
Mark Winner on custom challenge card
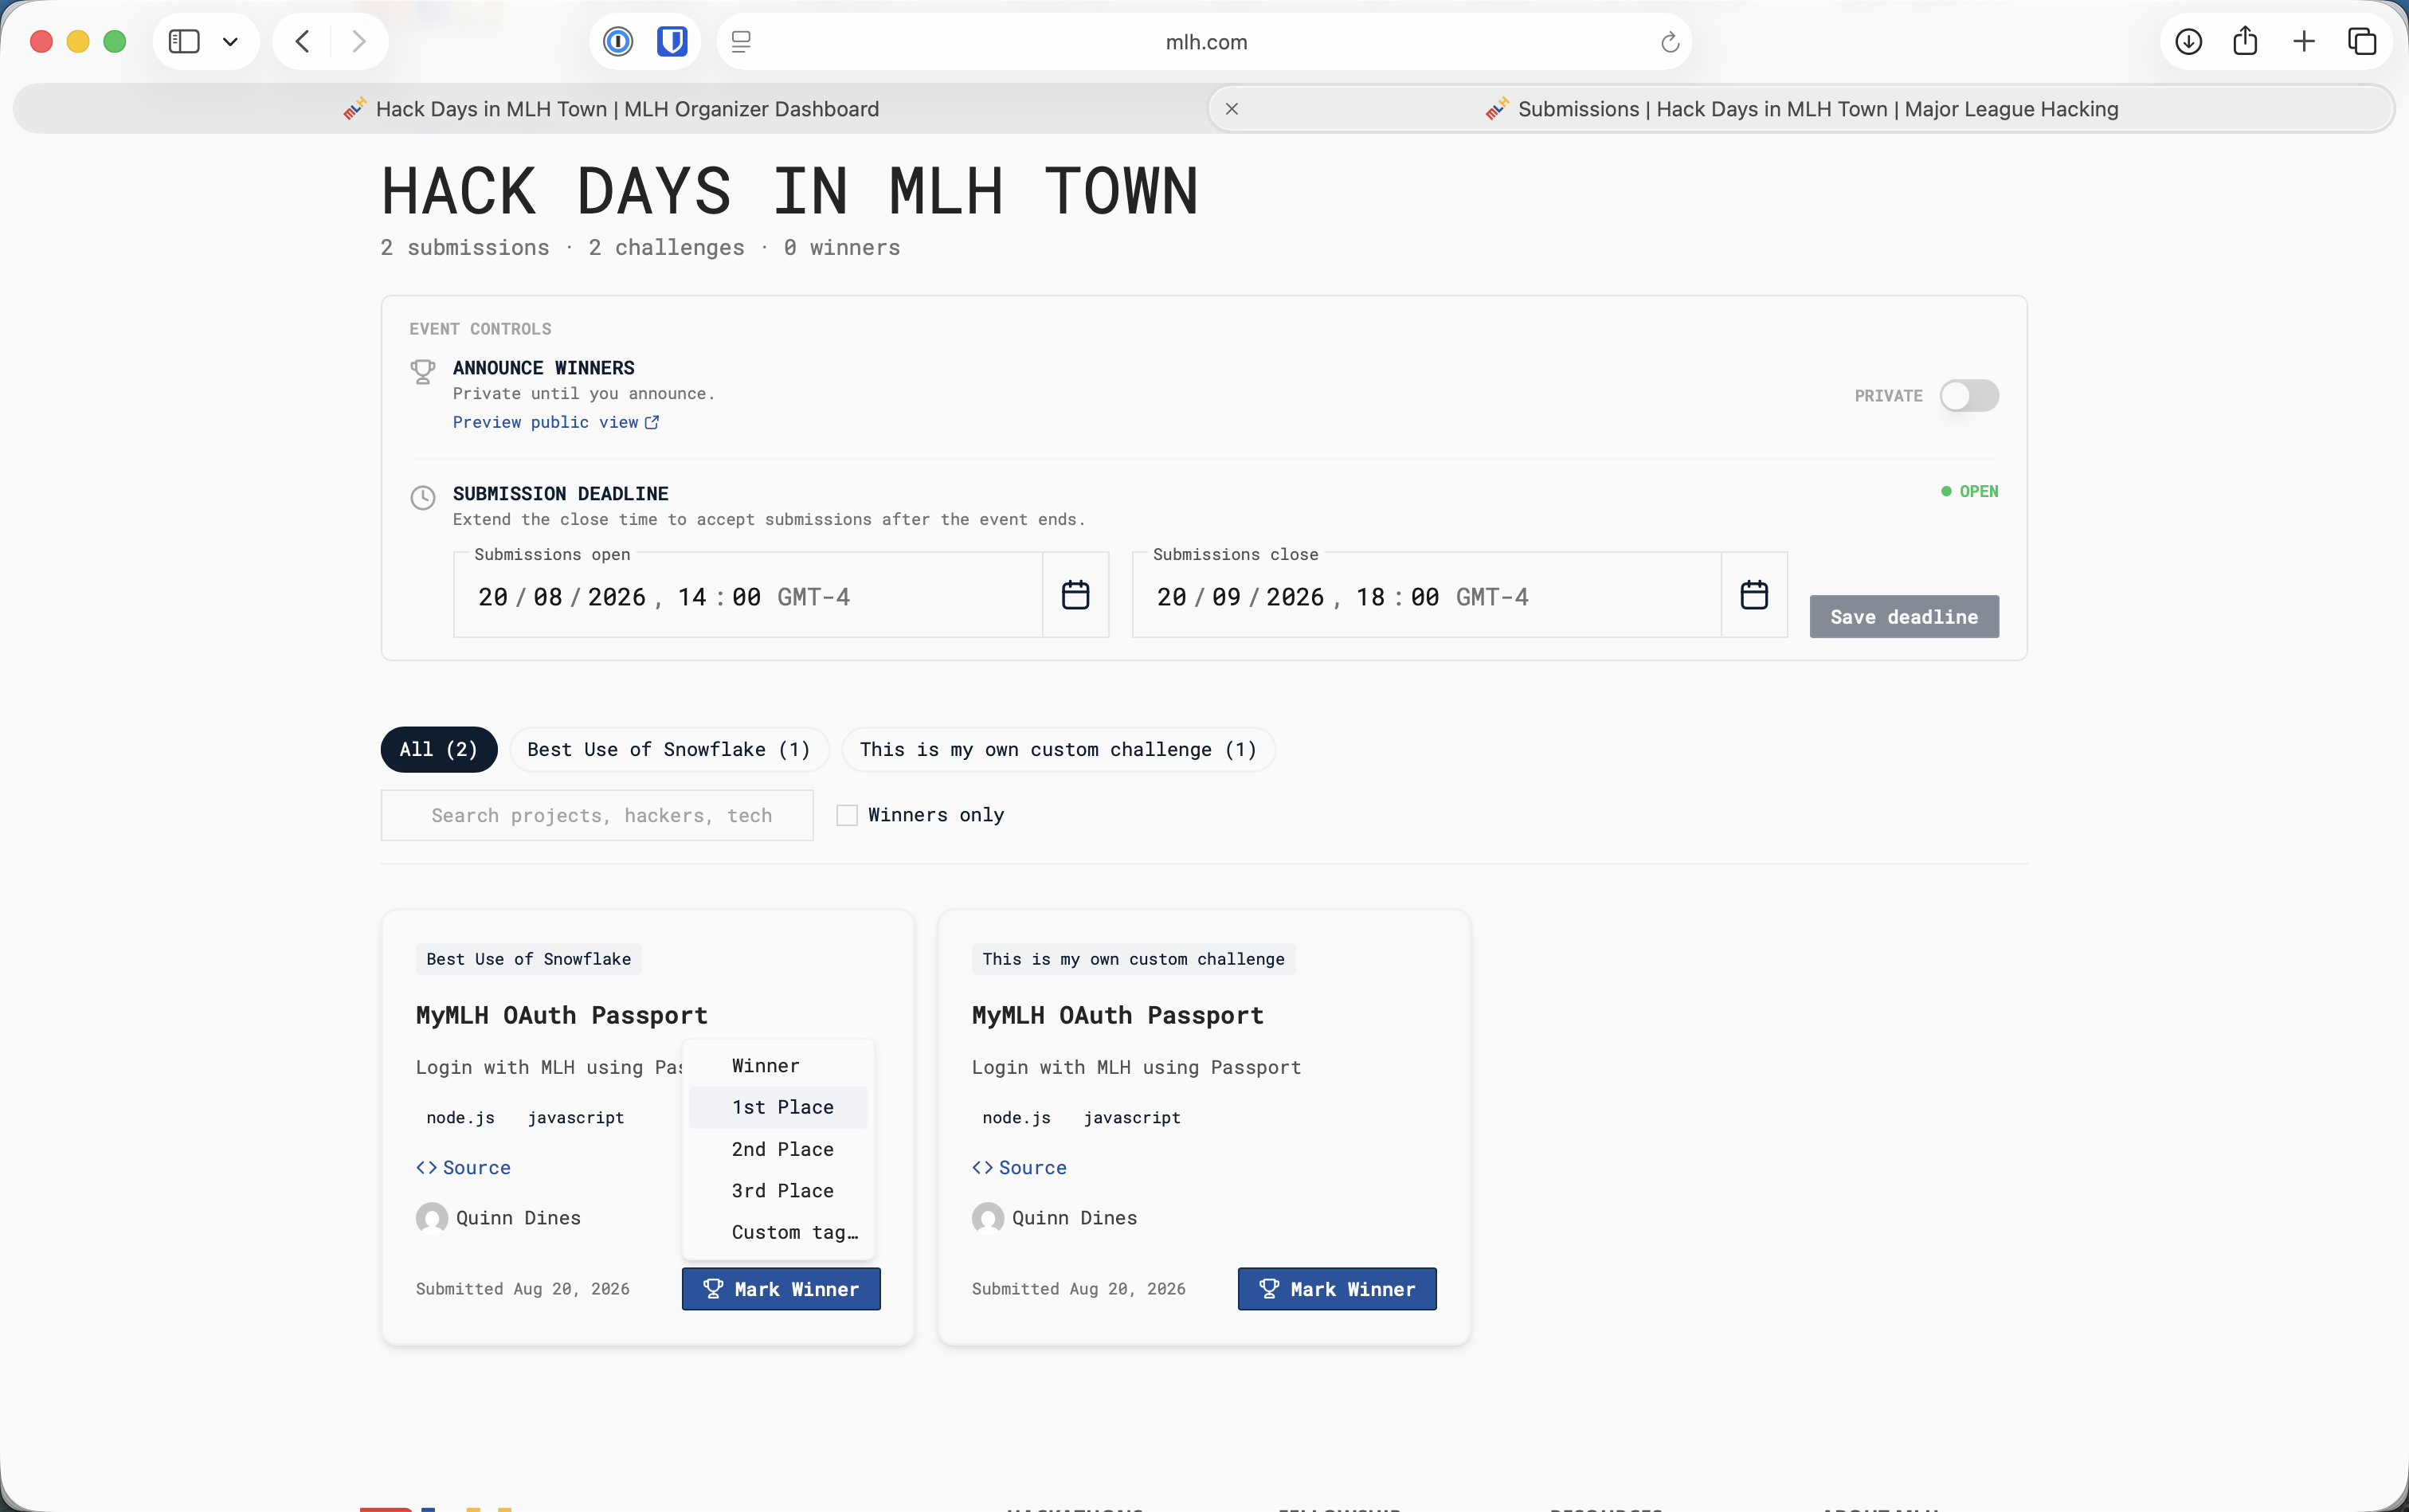(1337, 1289)
